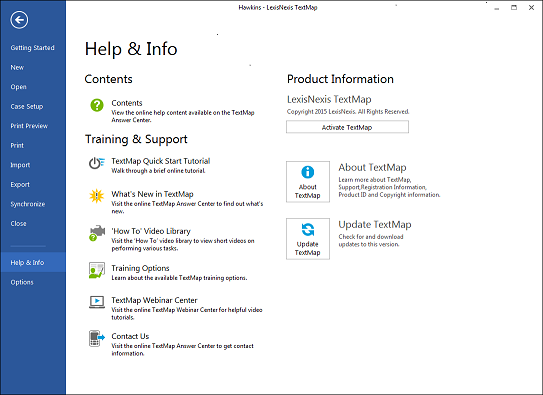This screenshot has height=395, width=543.
Task: Click the Quick Start Tutorial power icon
Action: (97, 163)
